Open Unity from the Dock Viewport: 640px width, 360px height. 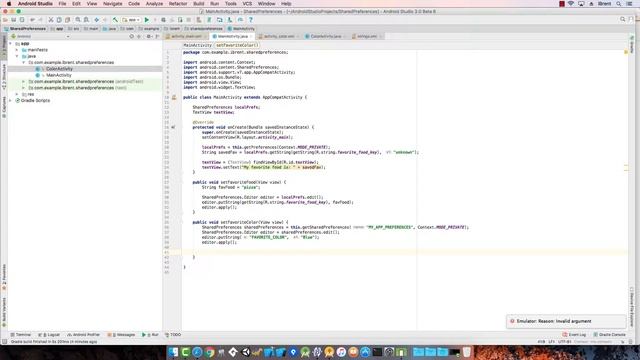pos(245,352)
